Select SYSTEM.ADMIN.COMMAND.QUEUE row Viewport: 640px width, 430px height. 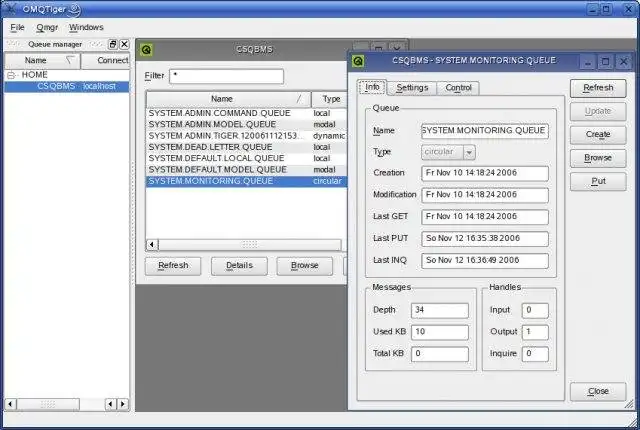click(x=246, y=113)
